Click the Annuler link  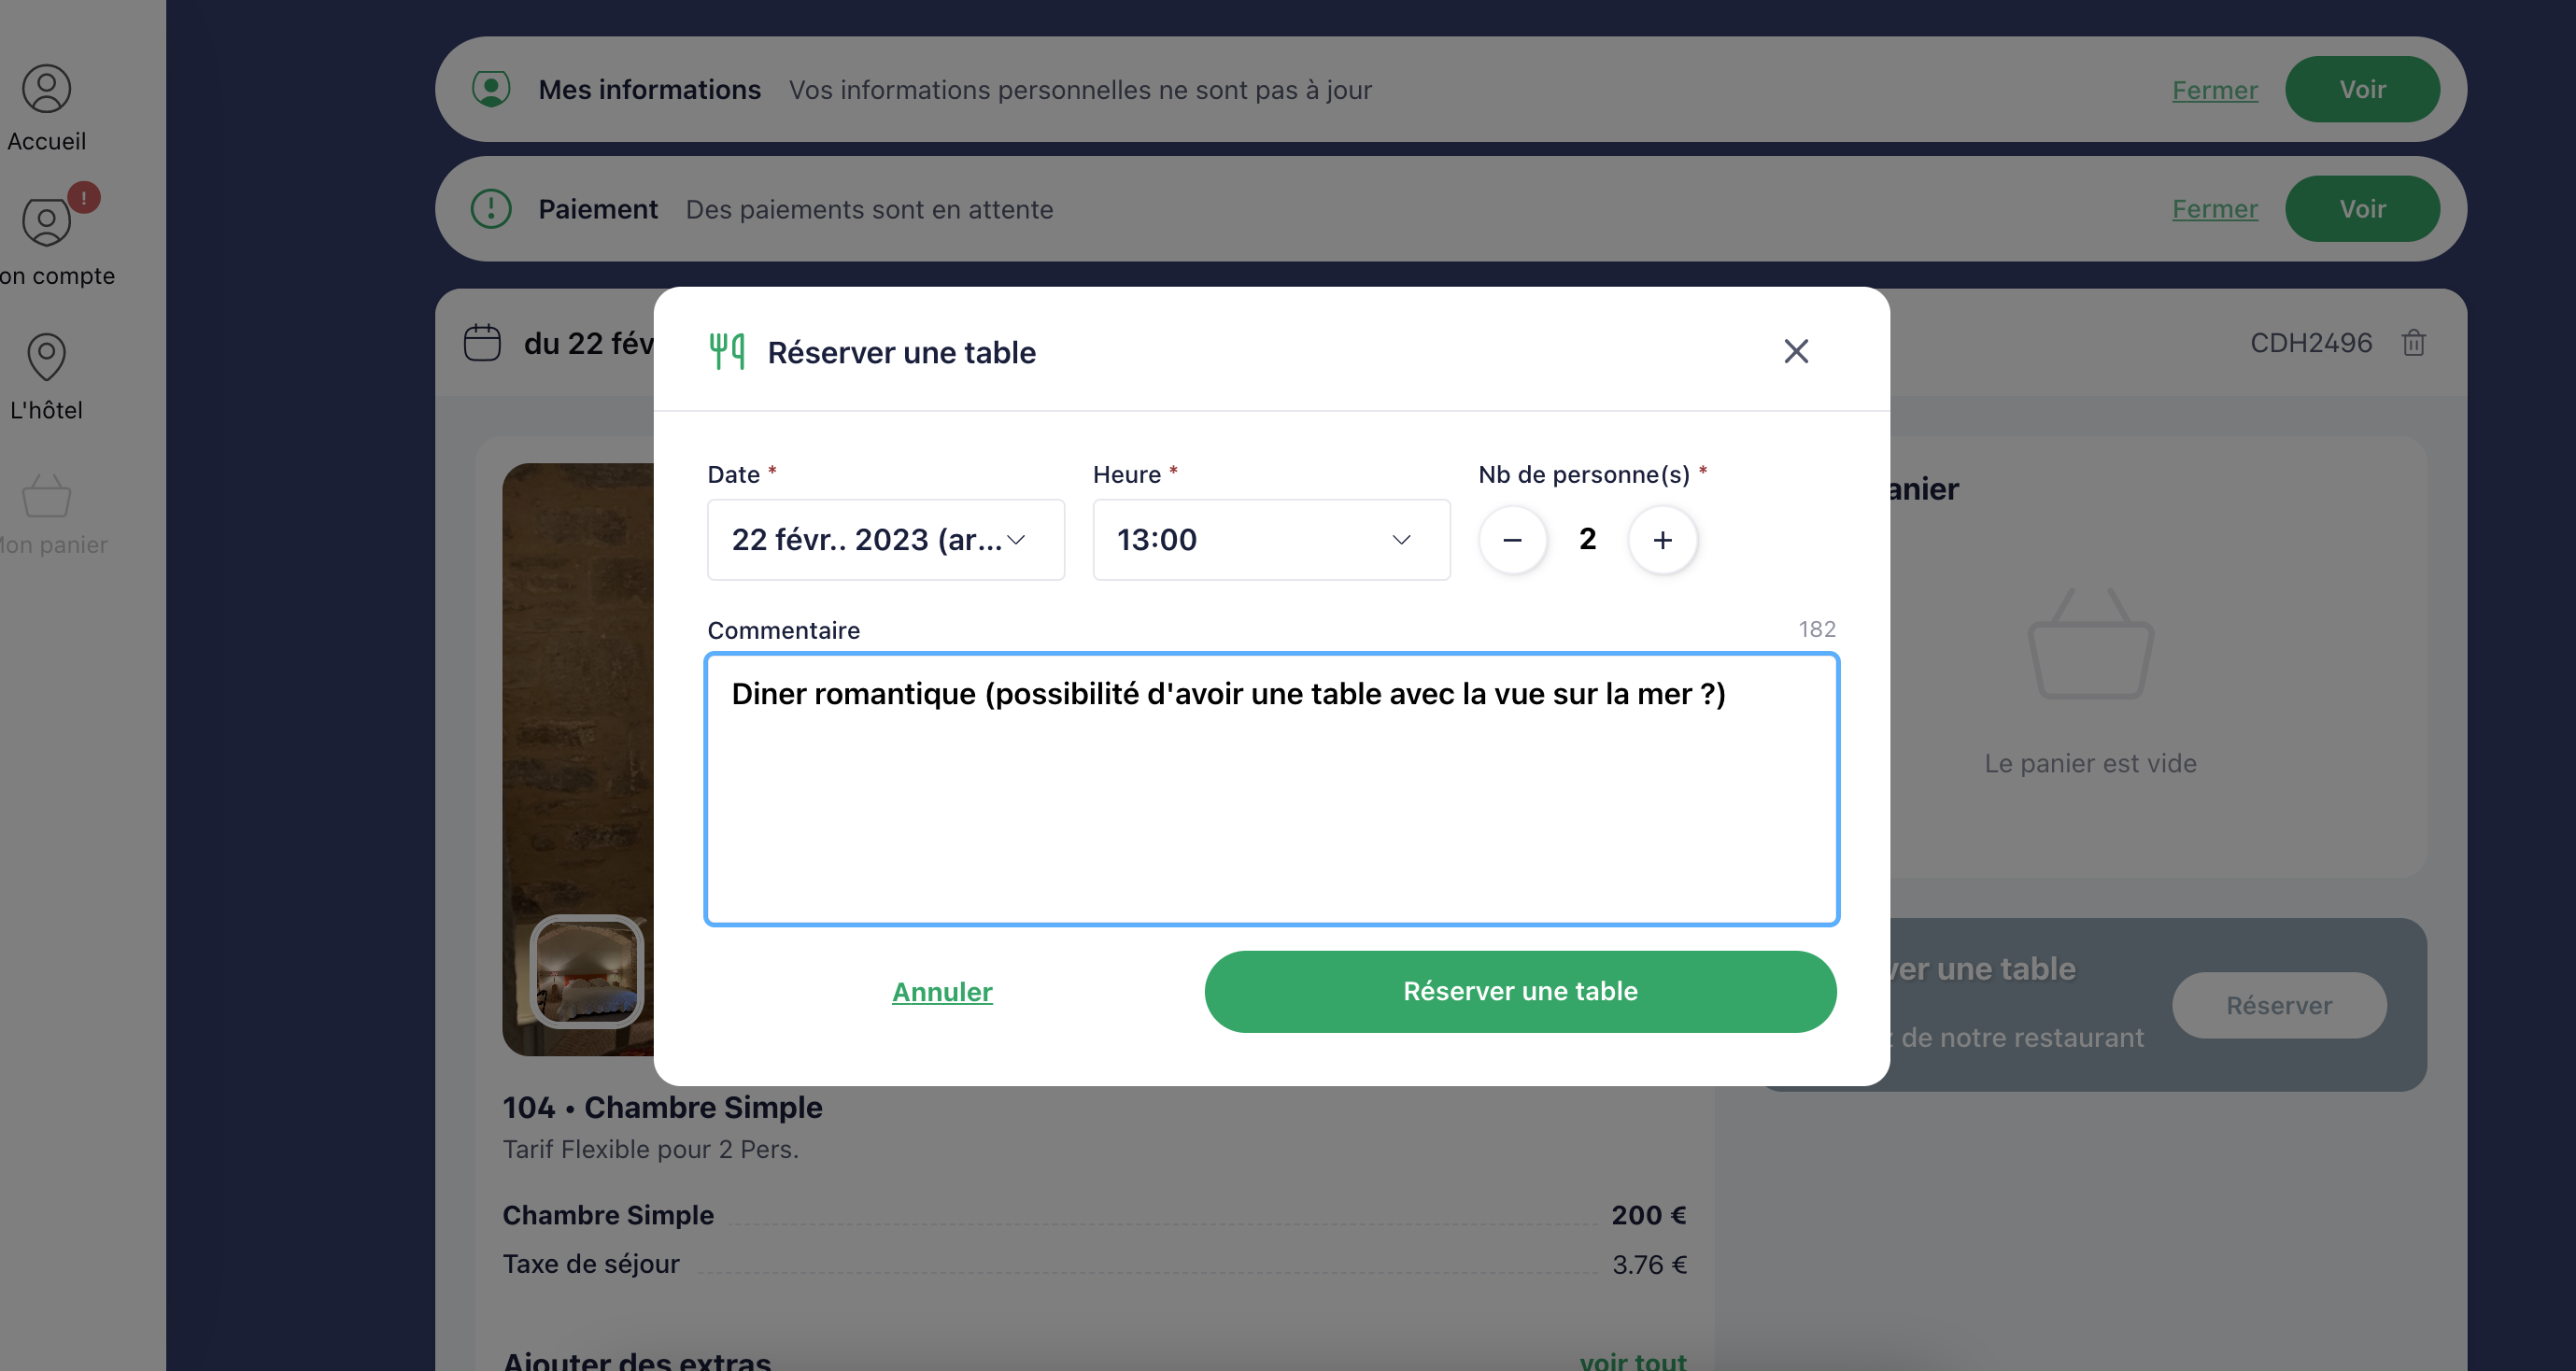tap(942, 992)
